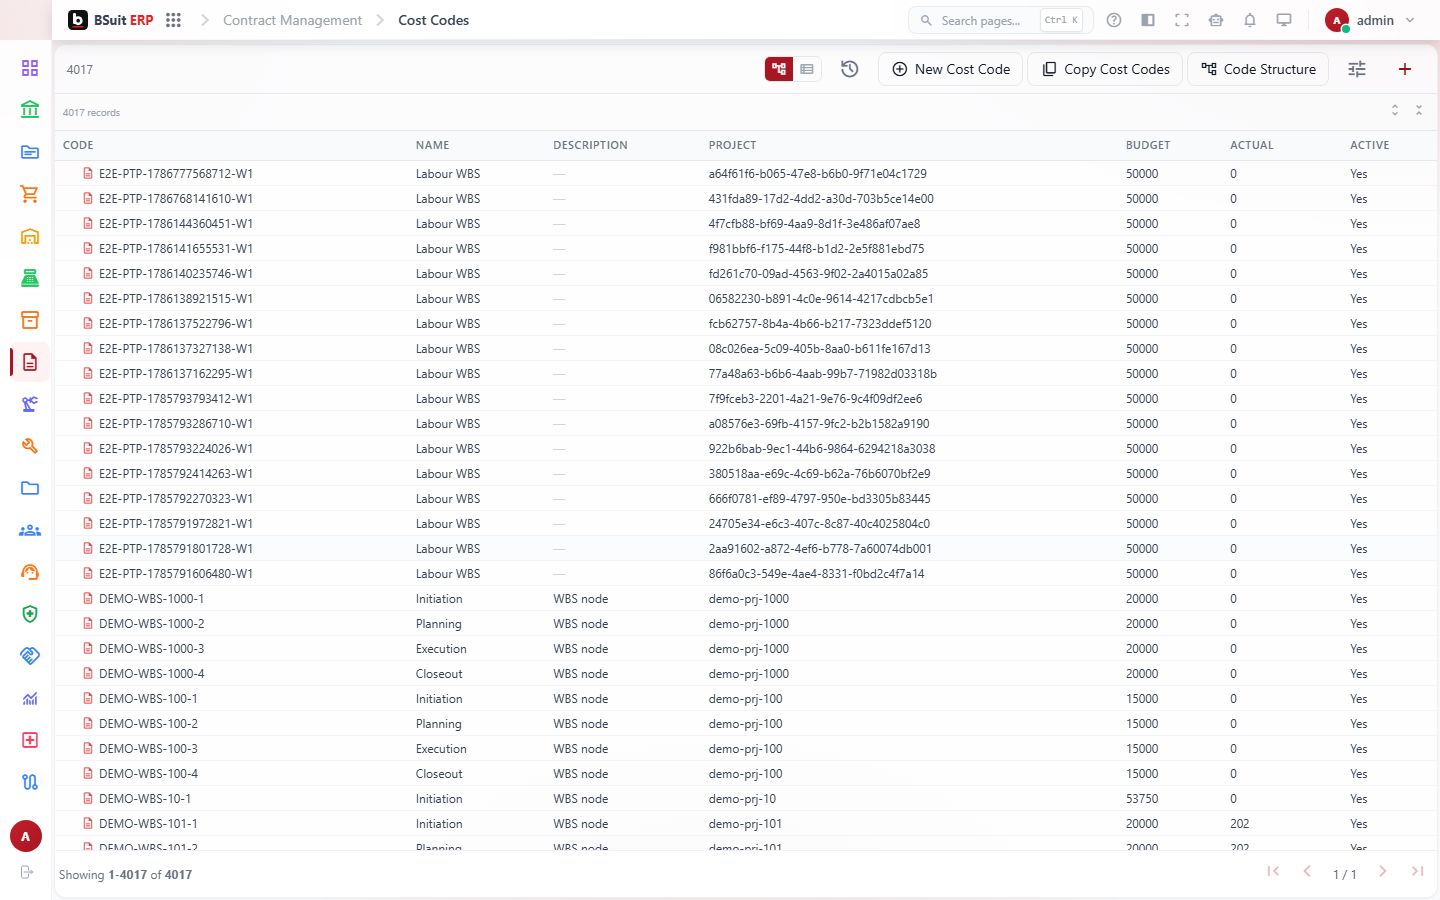Select row DEMO-WBS-1000-1
The height and width of the screenshot is (900, 1440).
(x=745, y=598)
